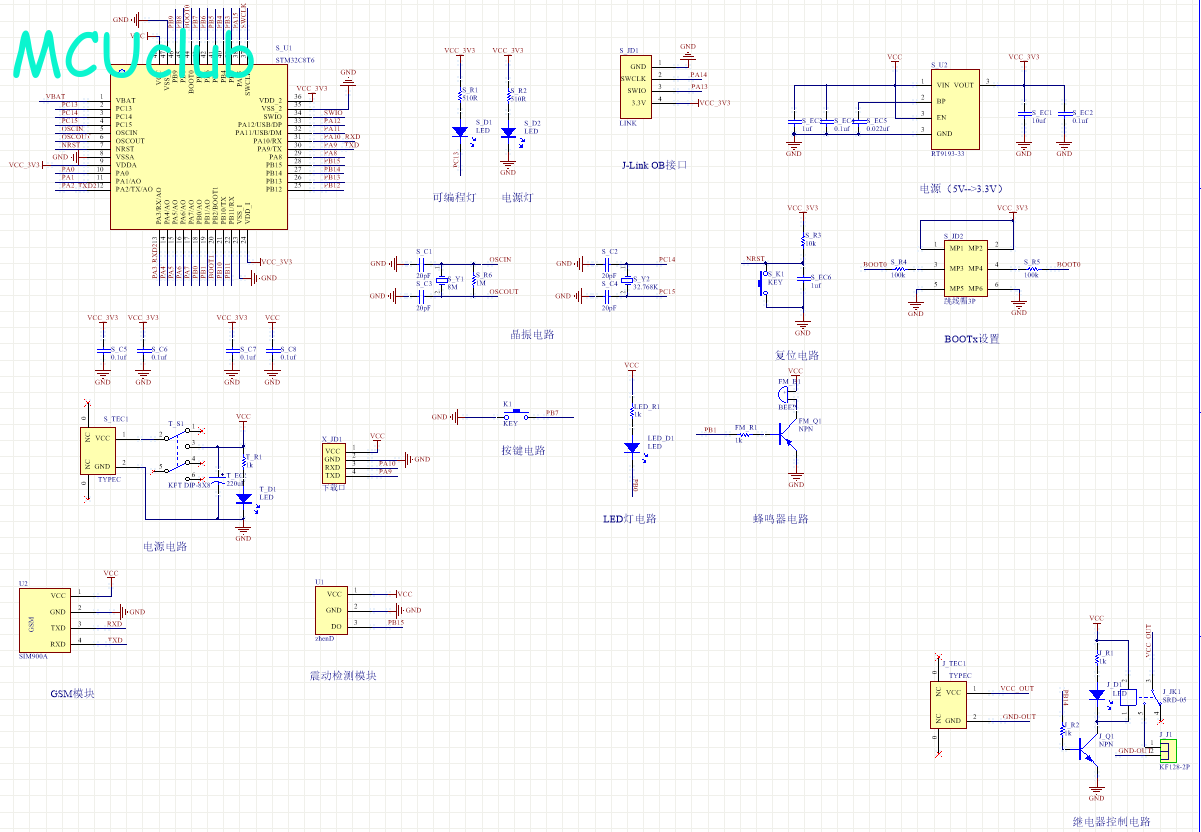Click the green KF128-2P terminal J_J1
The height and width of the screenshot is (832, 1201).
point(1168,750)
